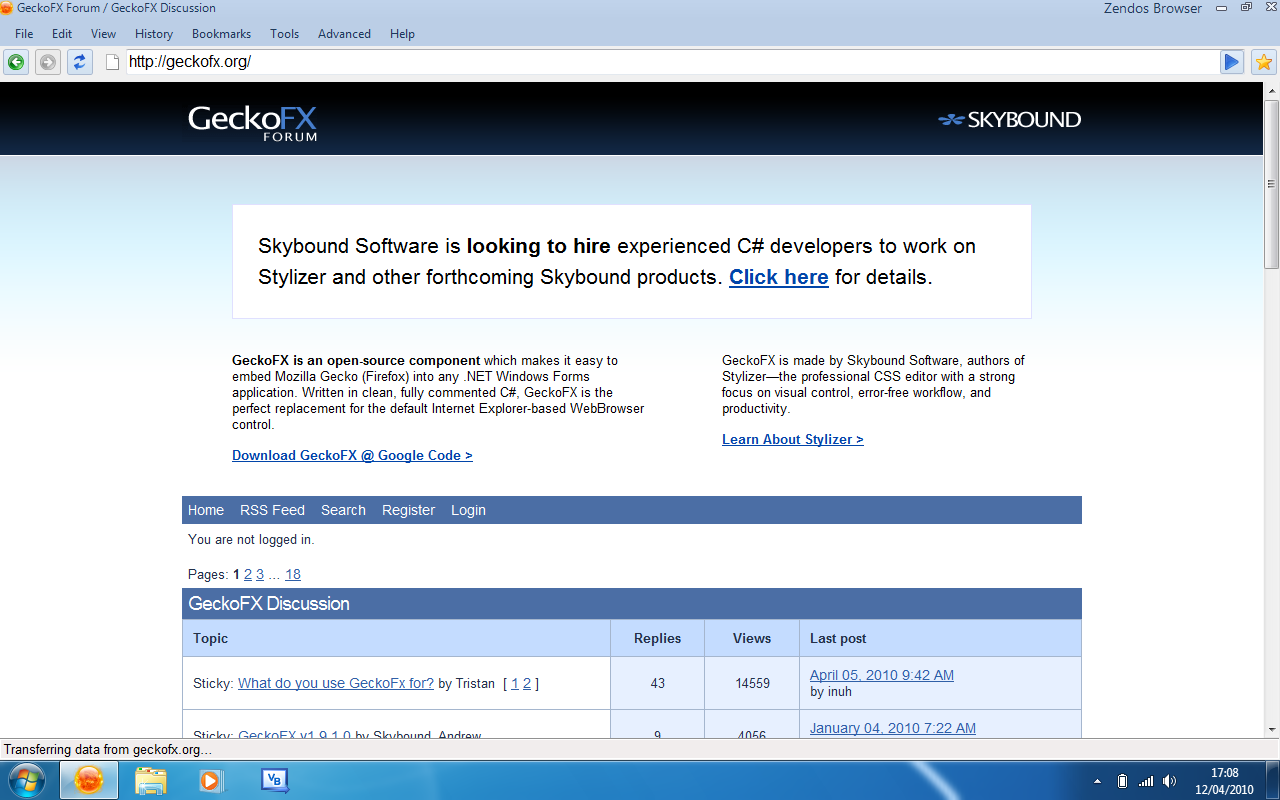Image resolution: width=1280 pixels, height=800 pixels.
Task: Click the Show desktop strip
Action: click(1273, 779)
